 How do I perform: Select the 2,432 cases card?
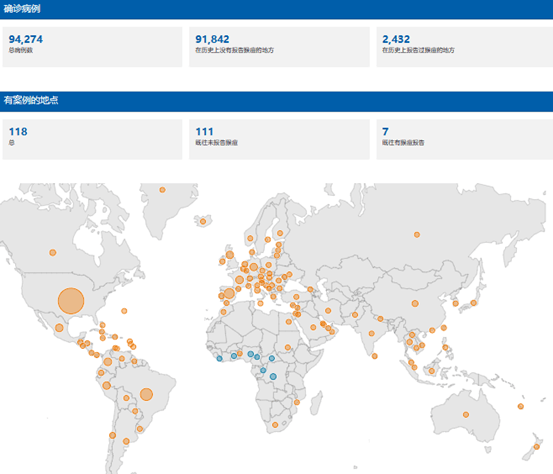[465, 47]
